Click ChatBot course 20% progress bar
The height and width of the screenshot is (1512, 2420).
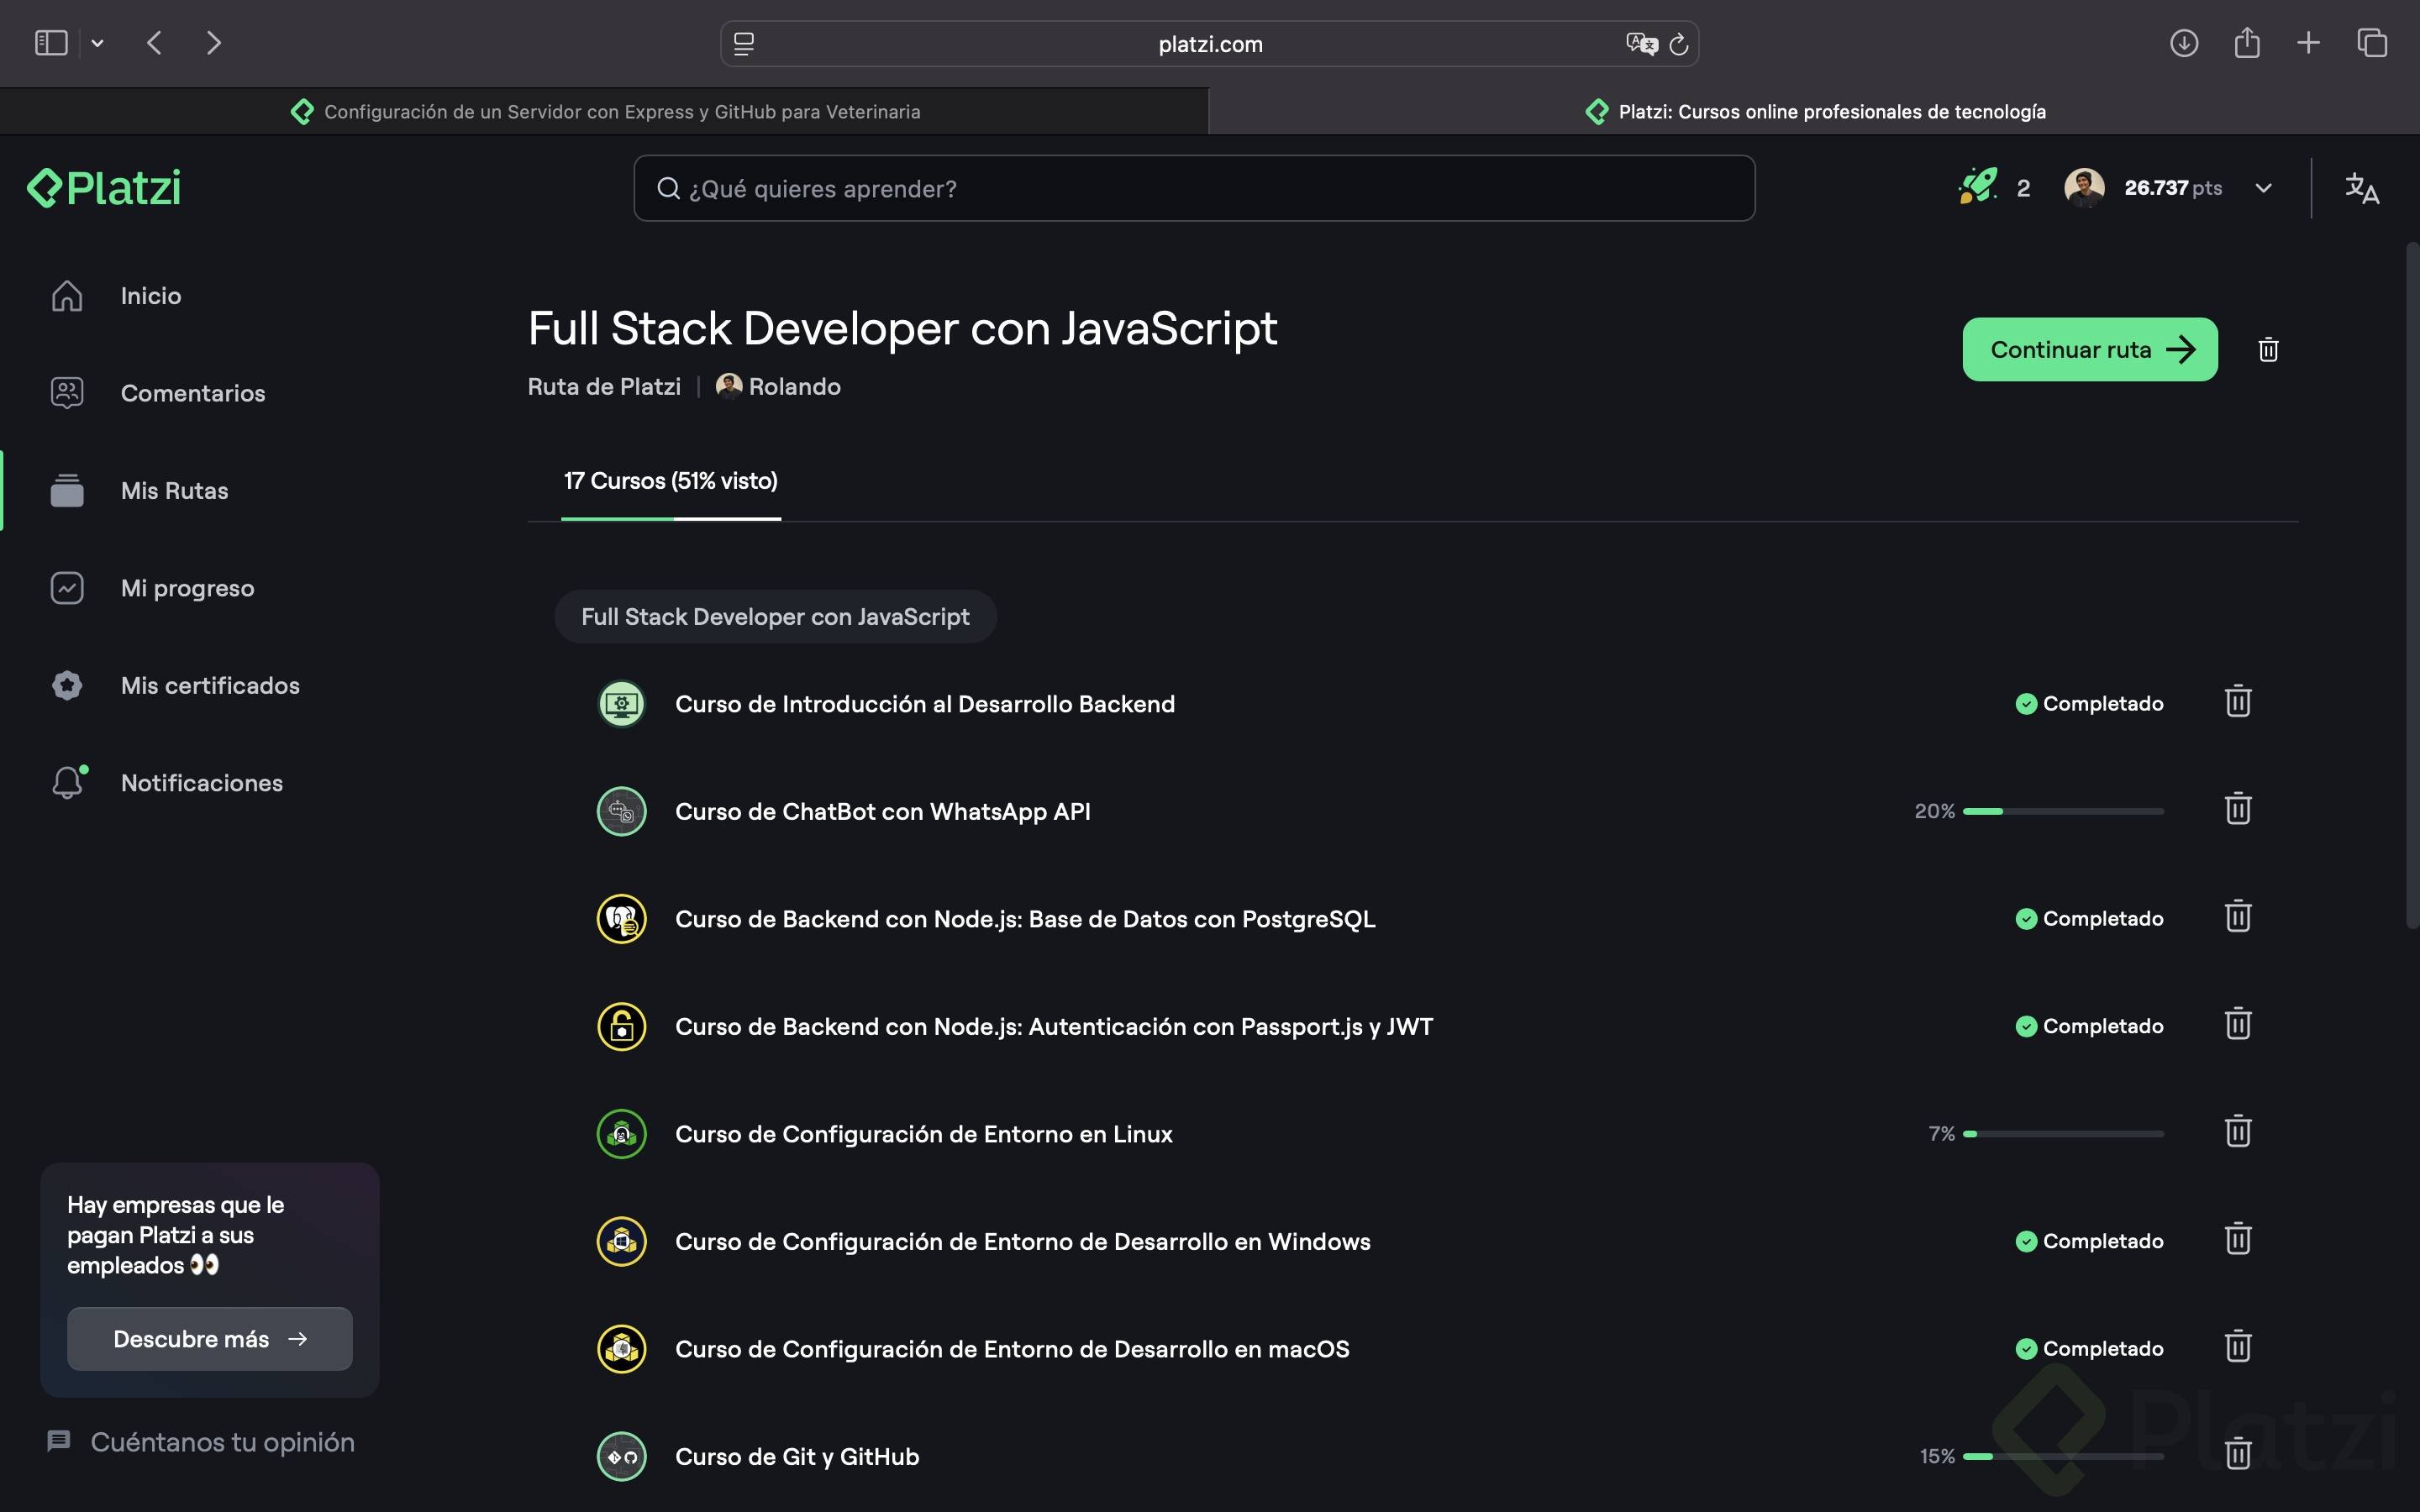2062,811
